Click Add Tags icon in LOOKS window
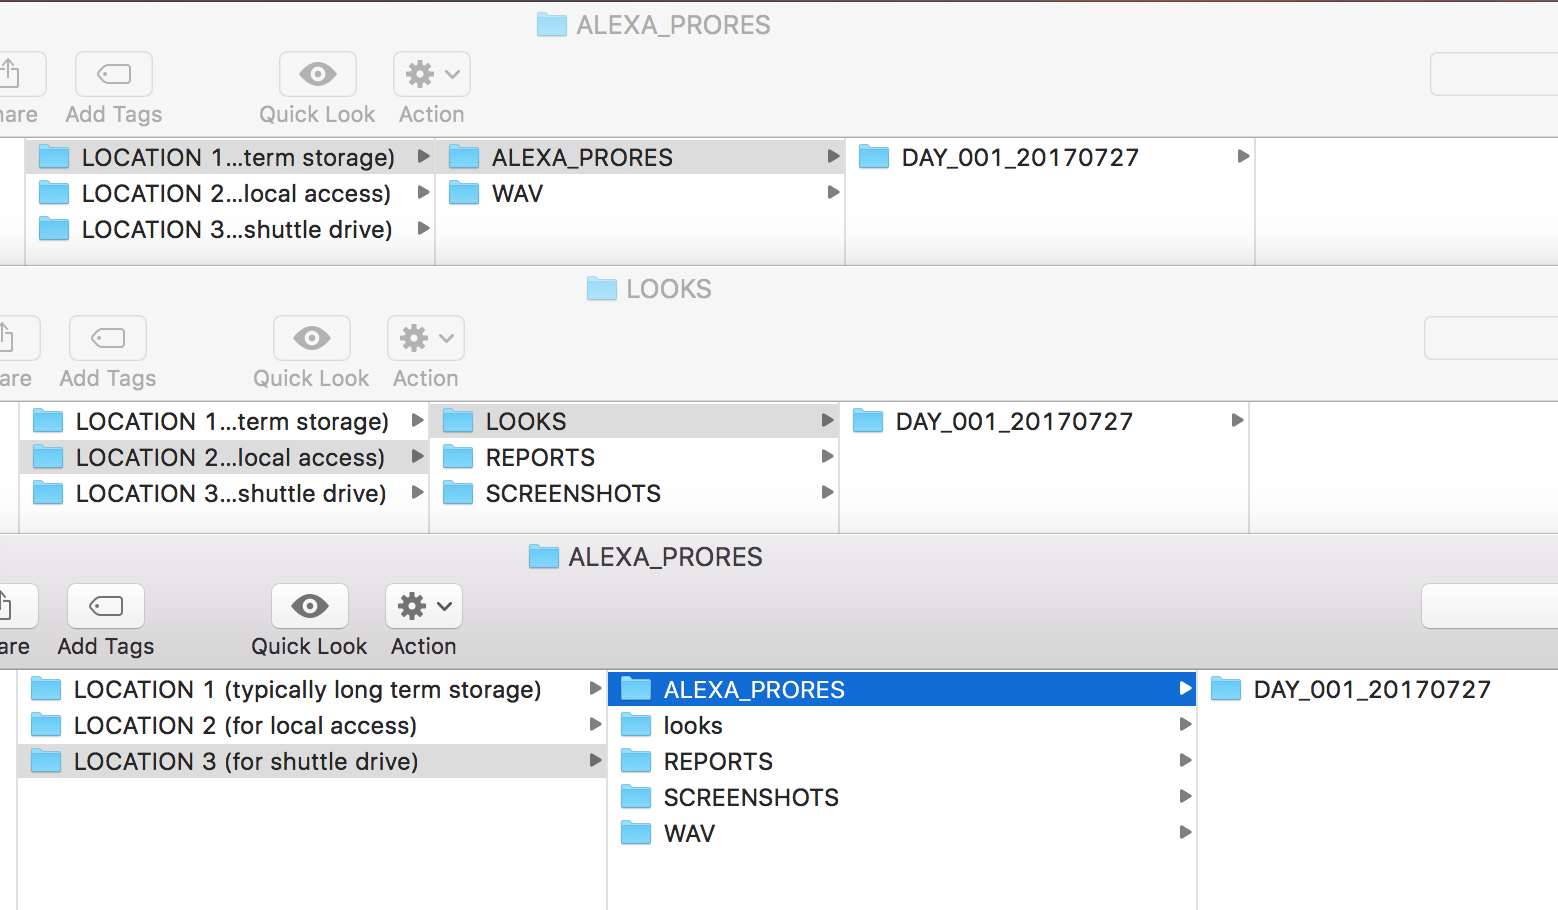 tap(108, 339)
